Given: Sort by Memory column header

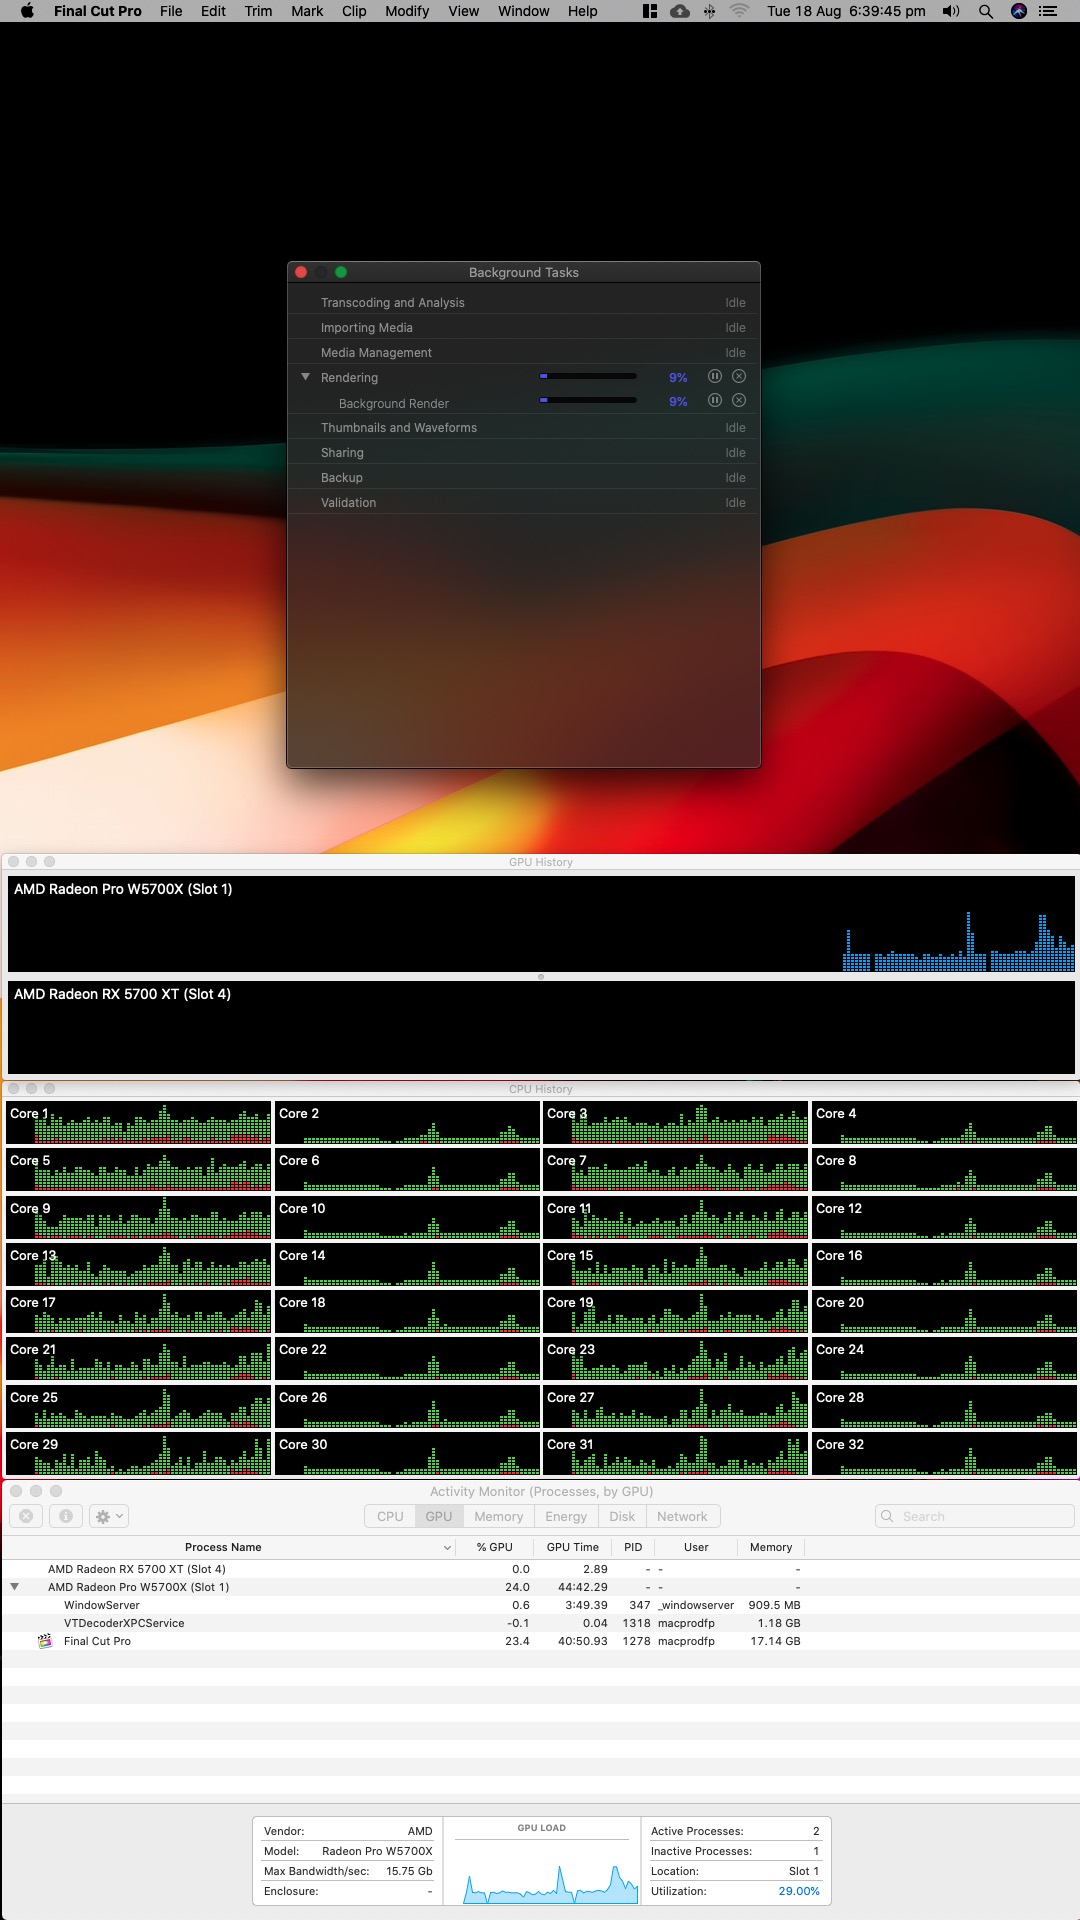Looking at the screenshot, I should click(771, 1547).
